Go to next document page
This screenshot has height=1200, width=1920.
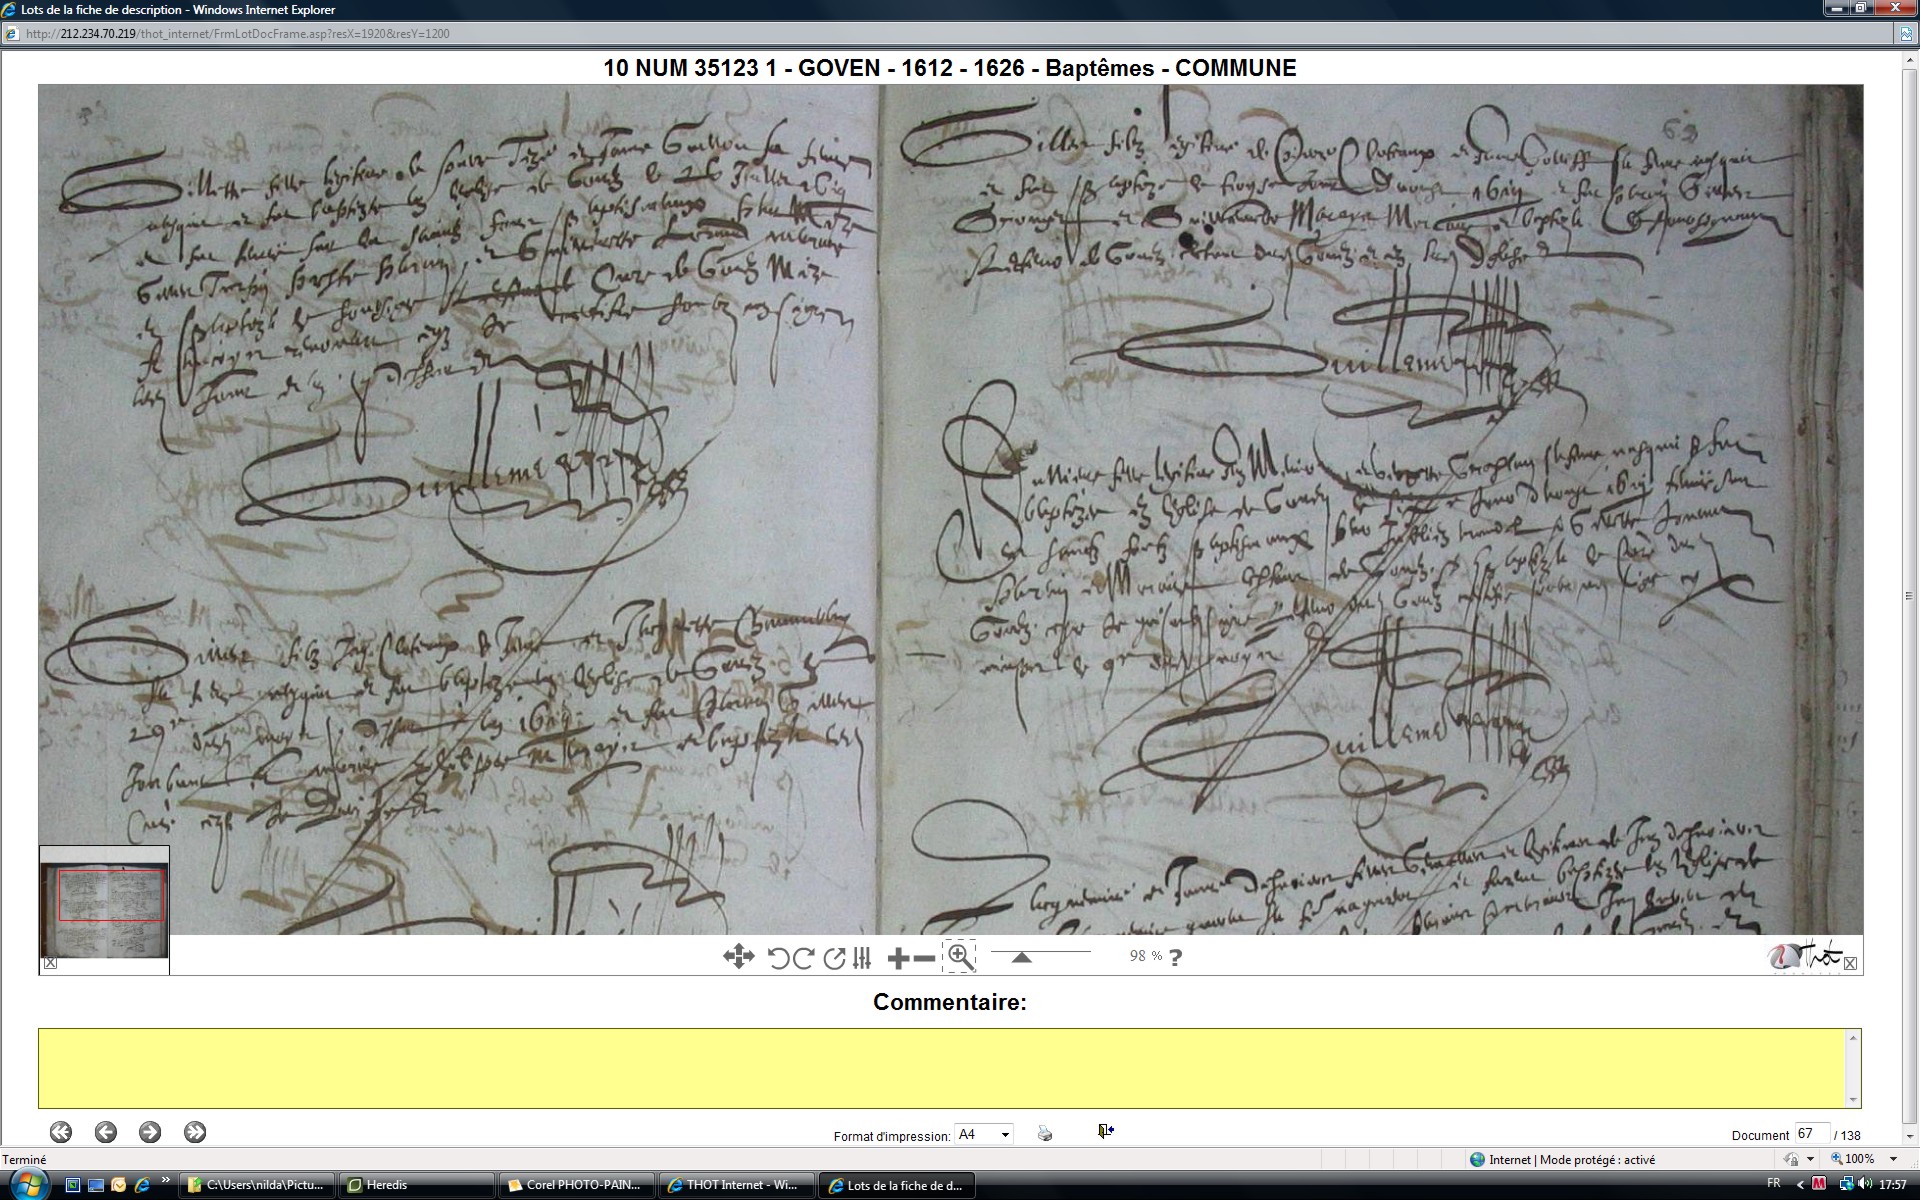[150, 1132]
